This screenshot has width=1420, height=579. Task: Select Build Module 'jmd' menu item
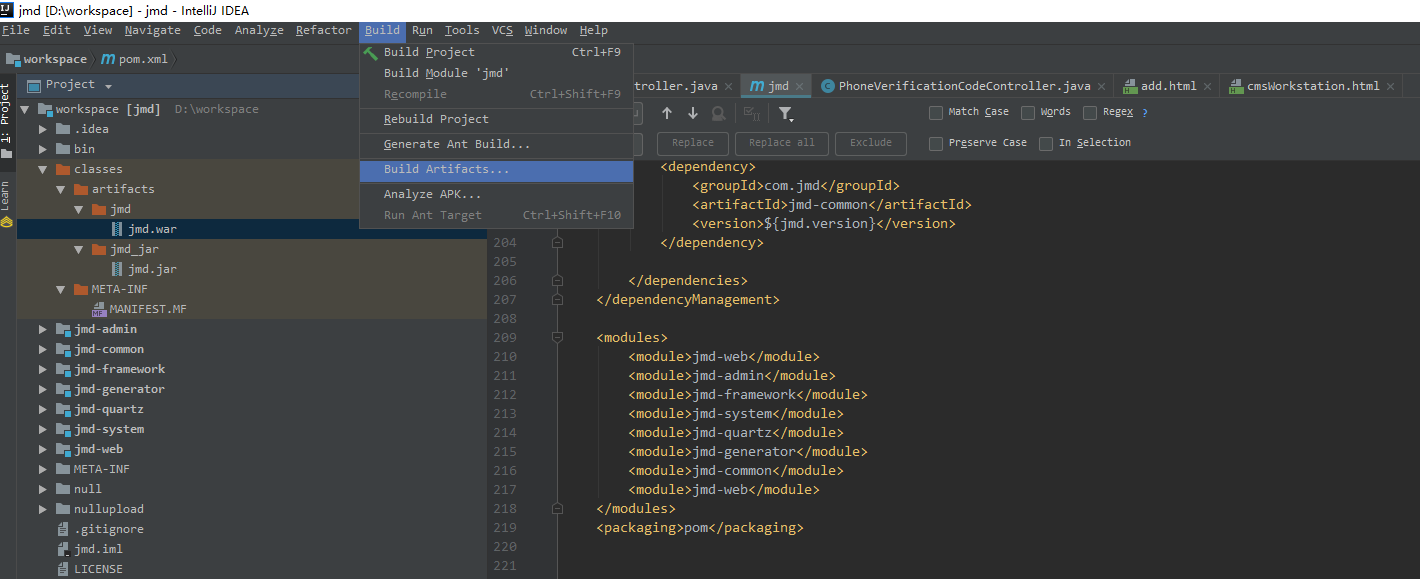pyautogui.click(x=496, y=73)
